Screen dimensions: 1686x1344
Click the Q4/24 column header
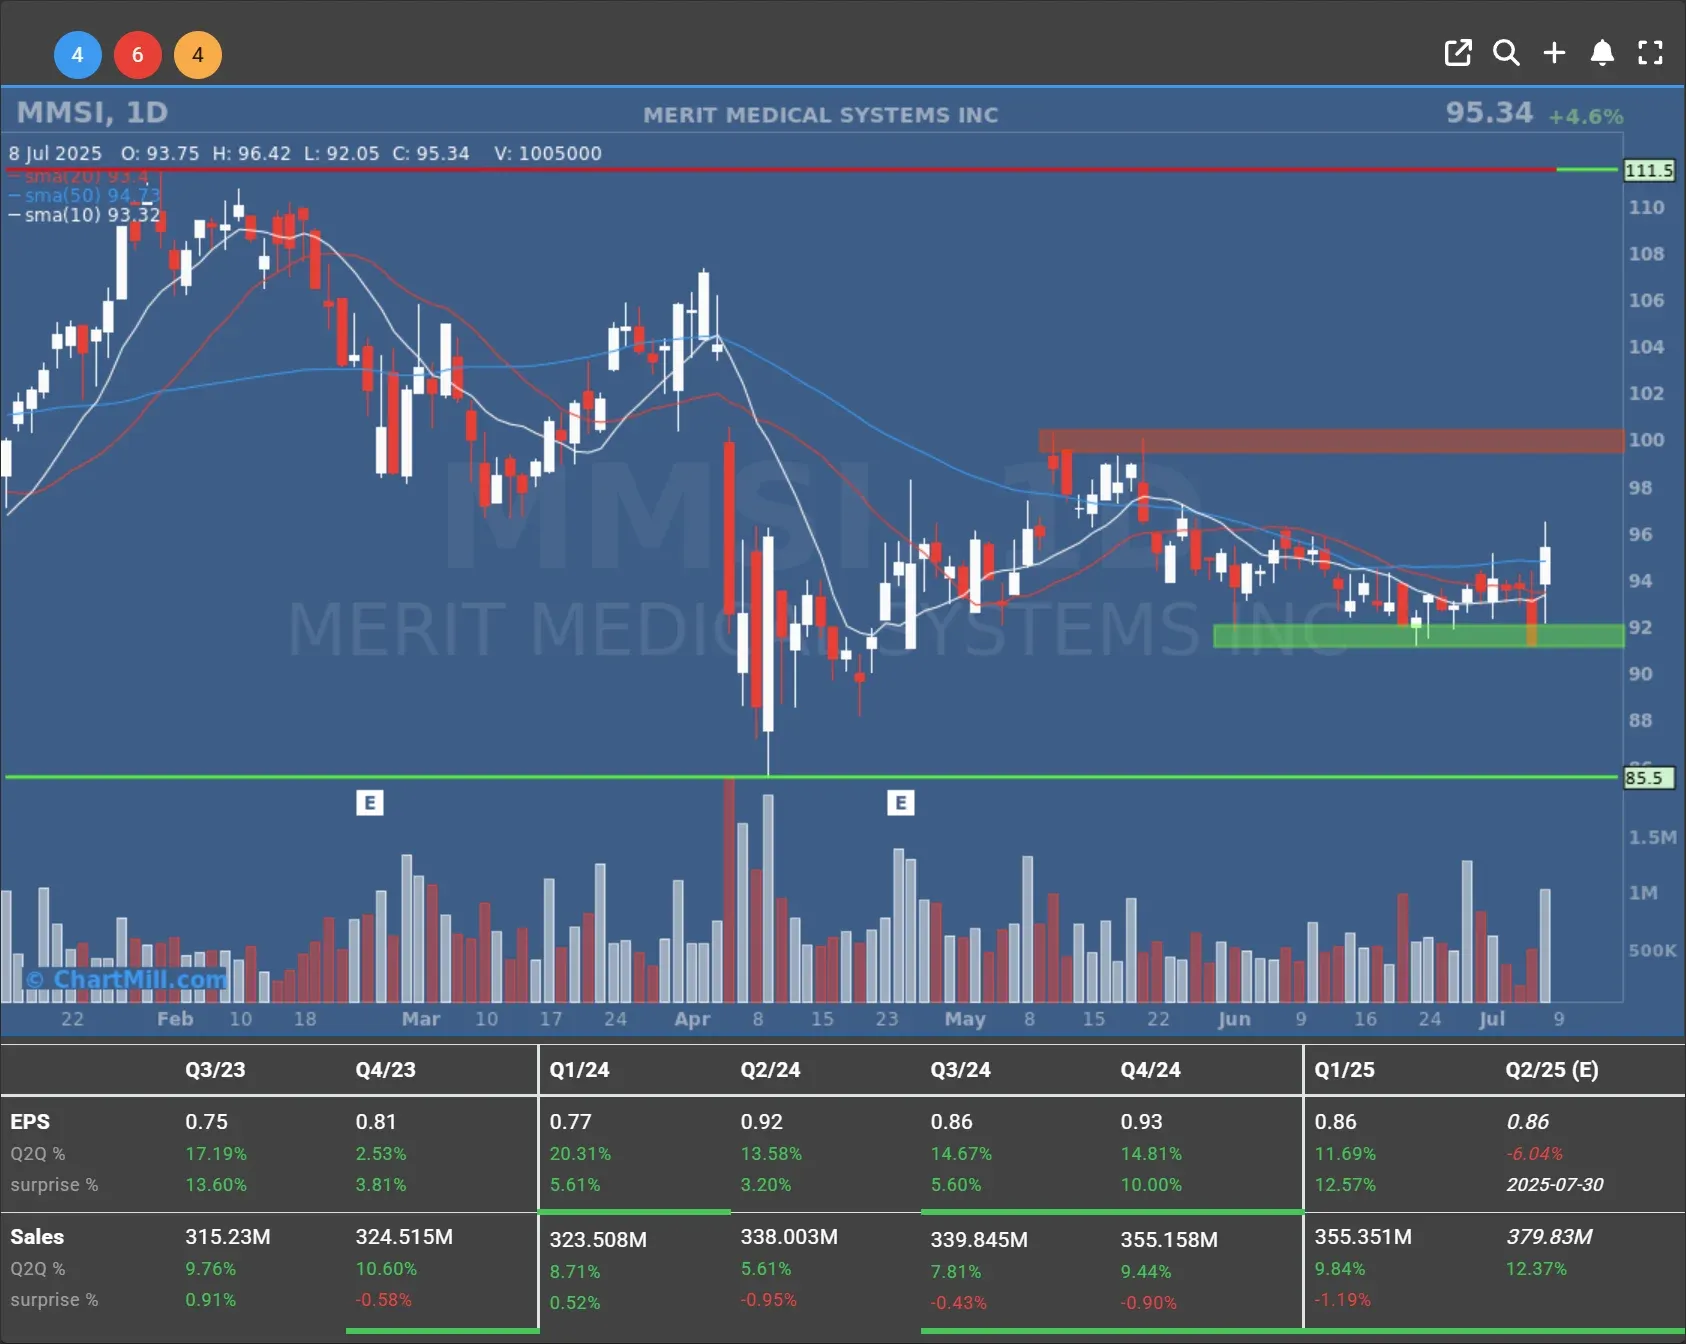tap(1150, 1069)
